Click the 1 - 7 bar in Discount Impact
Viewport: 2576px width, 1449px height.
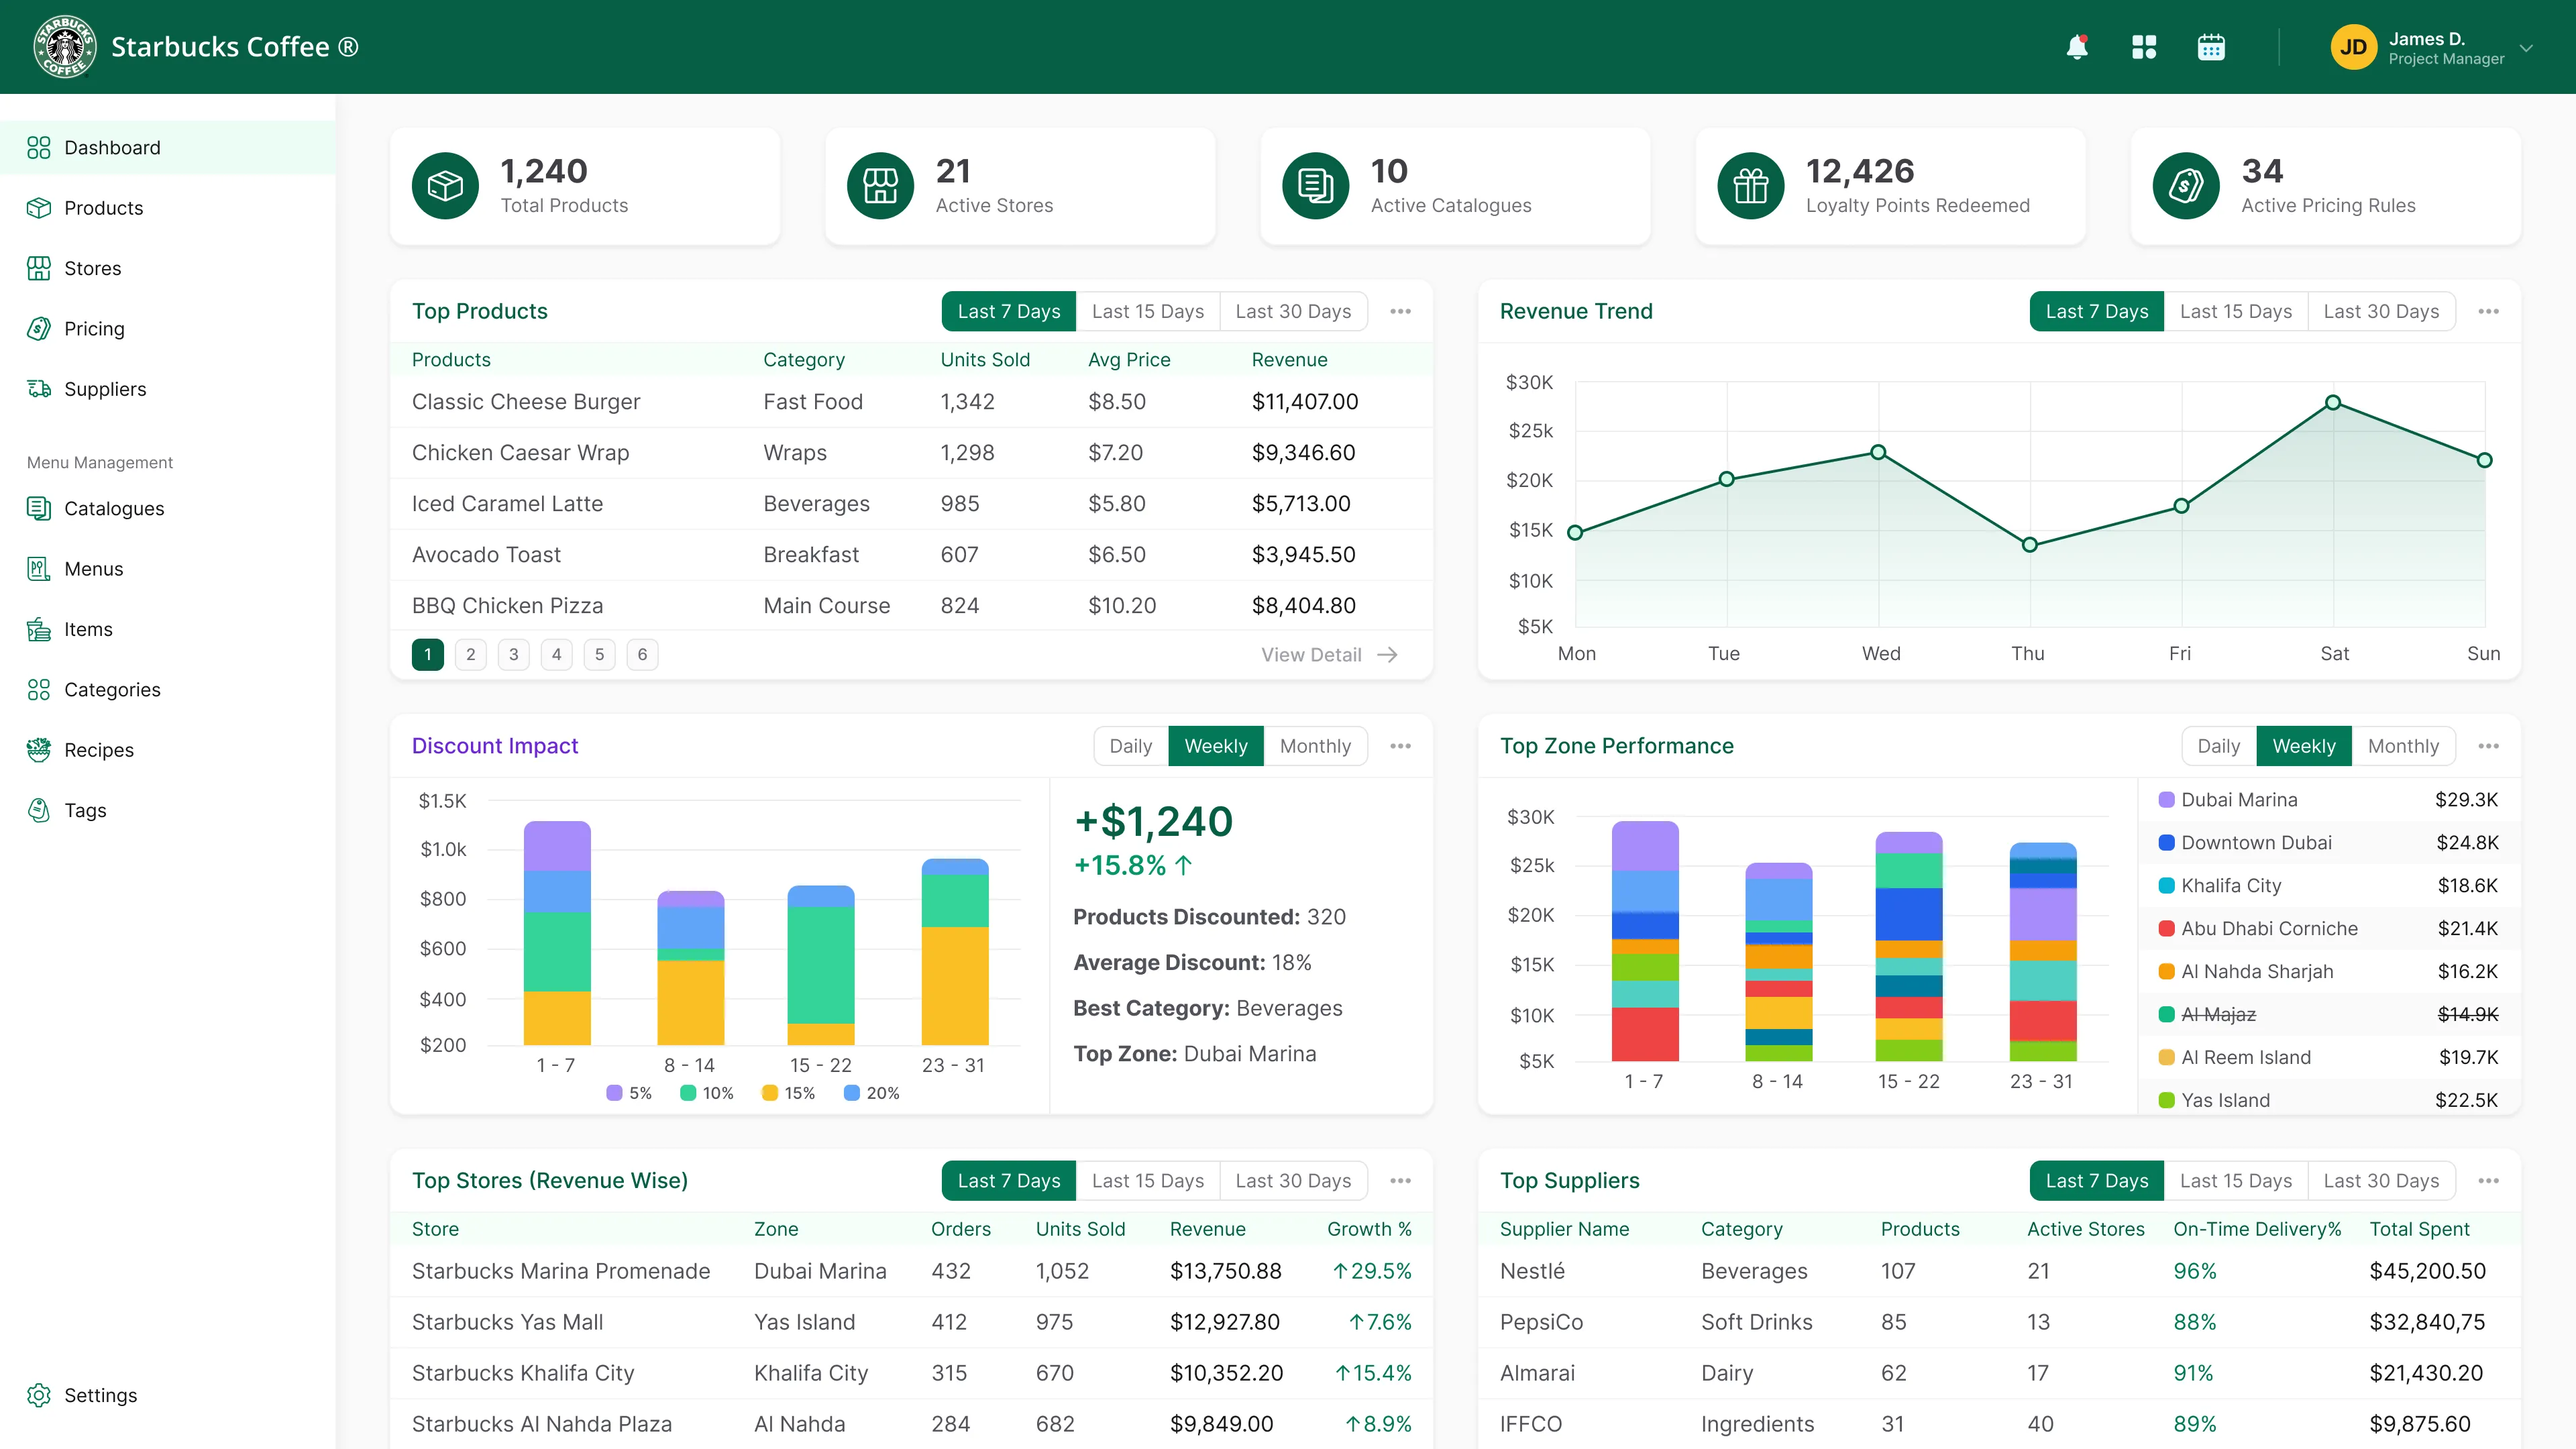click(557, 933)
